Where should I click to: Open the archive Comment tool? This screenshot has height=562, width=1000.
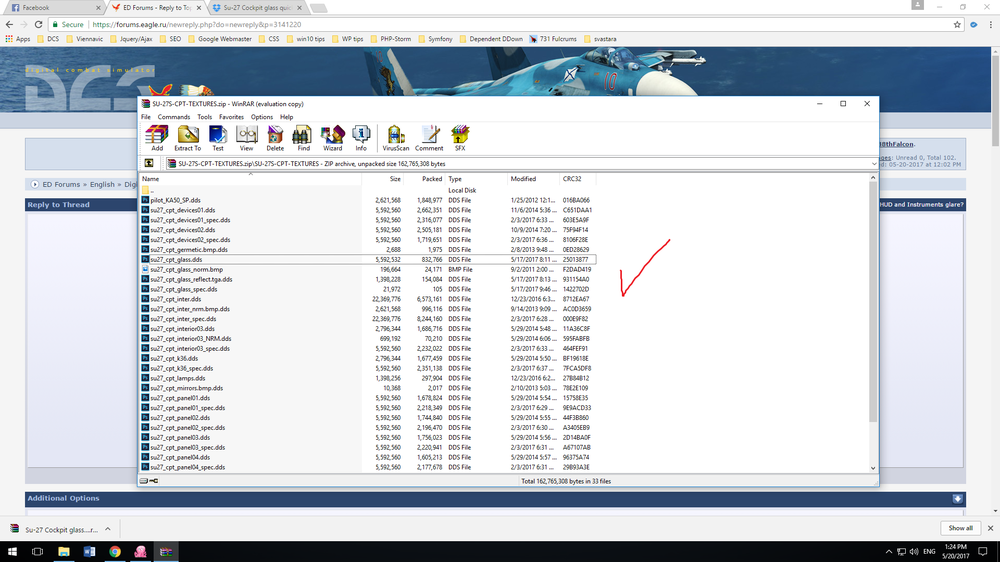(429, 138)
